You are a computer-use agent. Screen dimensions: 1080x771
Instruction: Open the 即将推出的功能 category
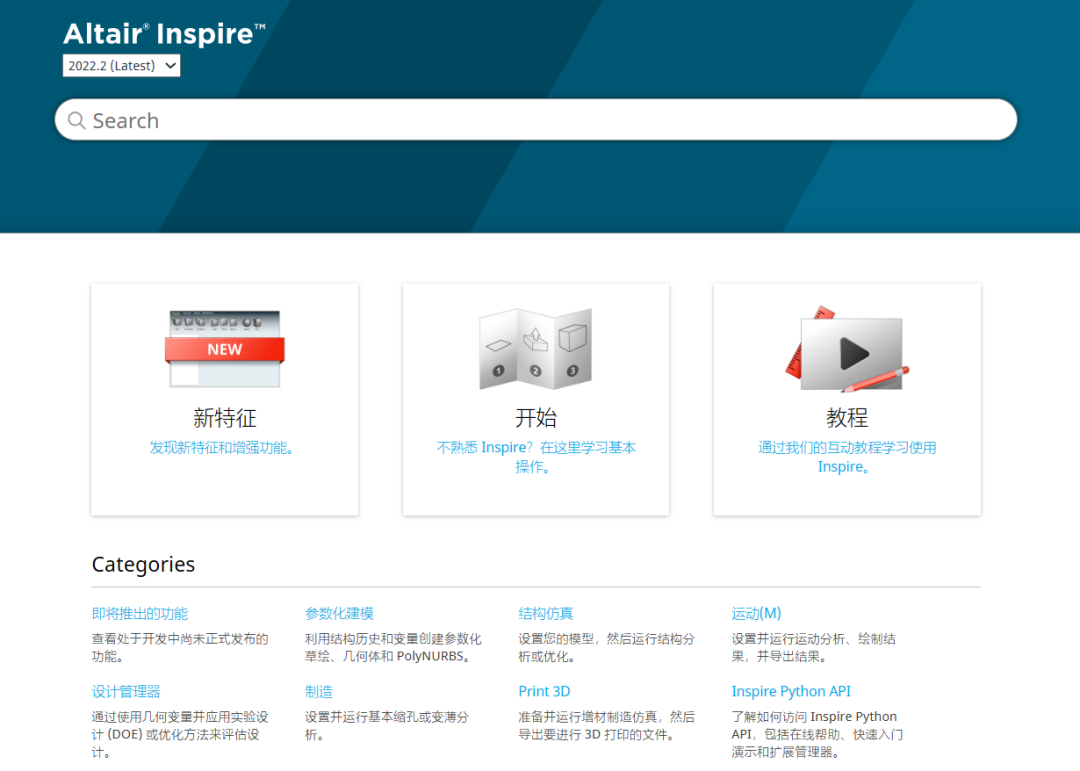[140, 613]
